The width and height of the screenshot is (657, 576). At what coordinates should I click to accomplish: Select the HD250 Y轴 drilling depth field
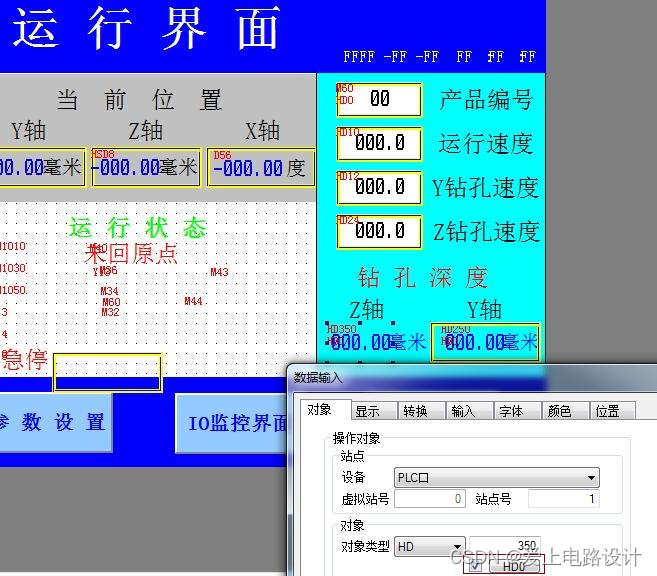click(x=485, y=342)
